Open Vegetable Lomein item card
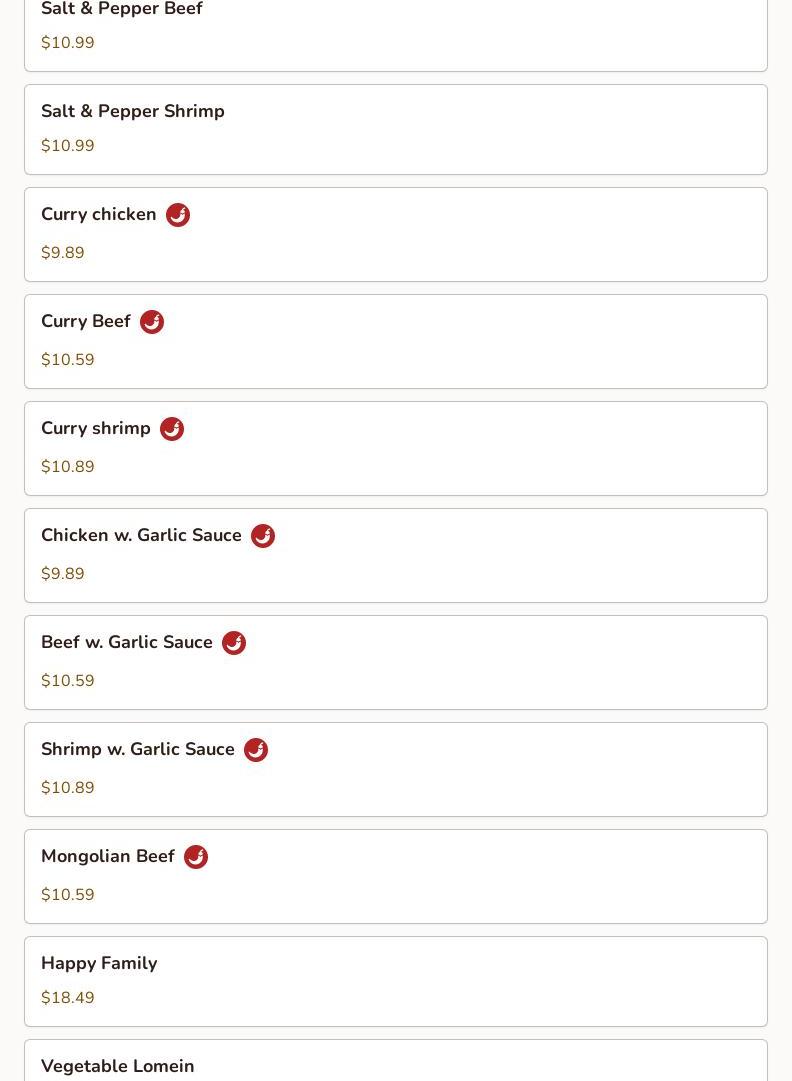Viewport: 792px width, 1081px height. [396, 1064]
